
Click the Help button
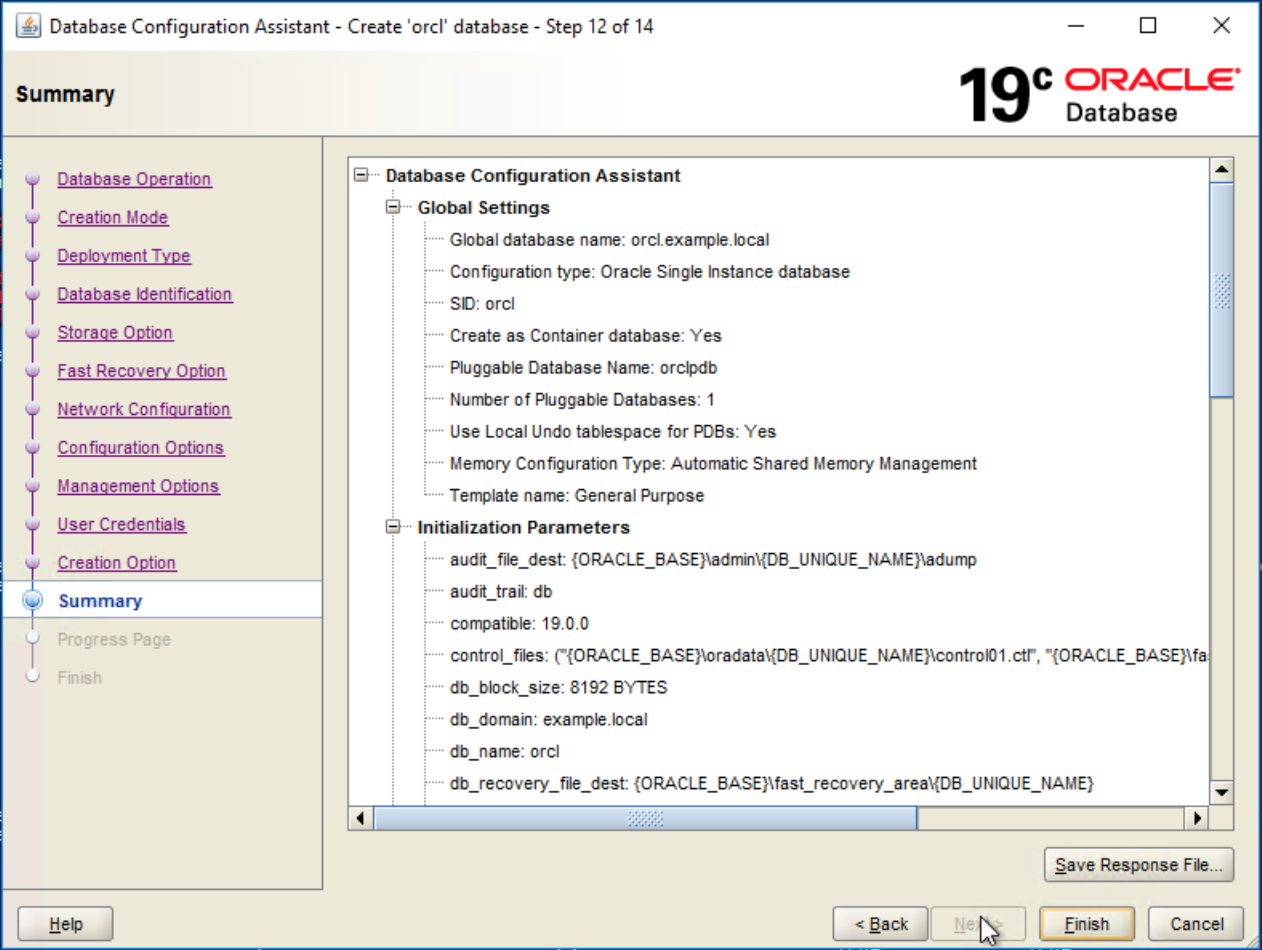[x=66, y=924]
